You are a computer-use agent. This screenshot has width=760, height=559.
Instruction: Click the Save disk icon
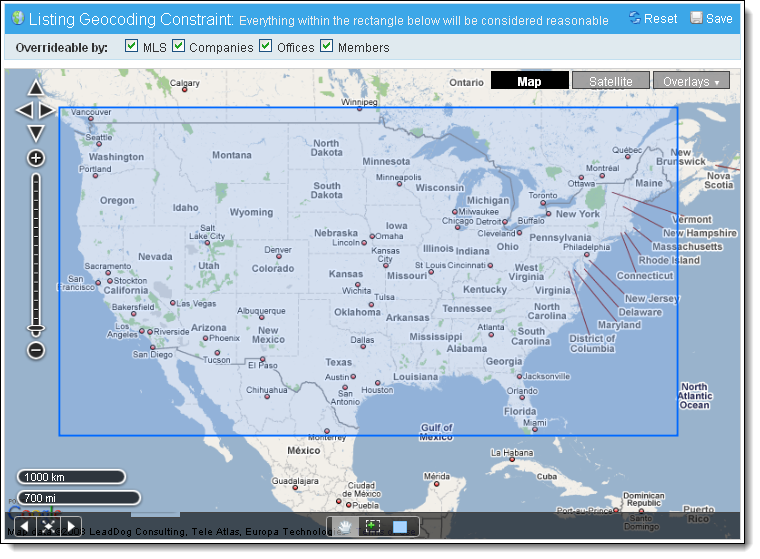click(x=697, y=18)
